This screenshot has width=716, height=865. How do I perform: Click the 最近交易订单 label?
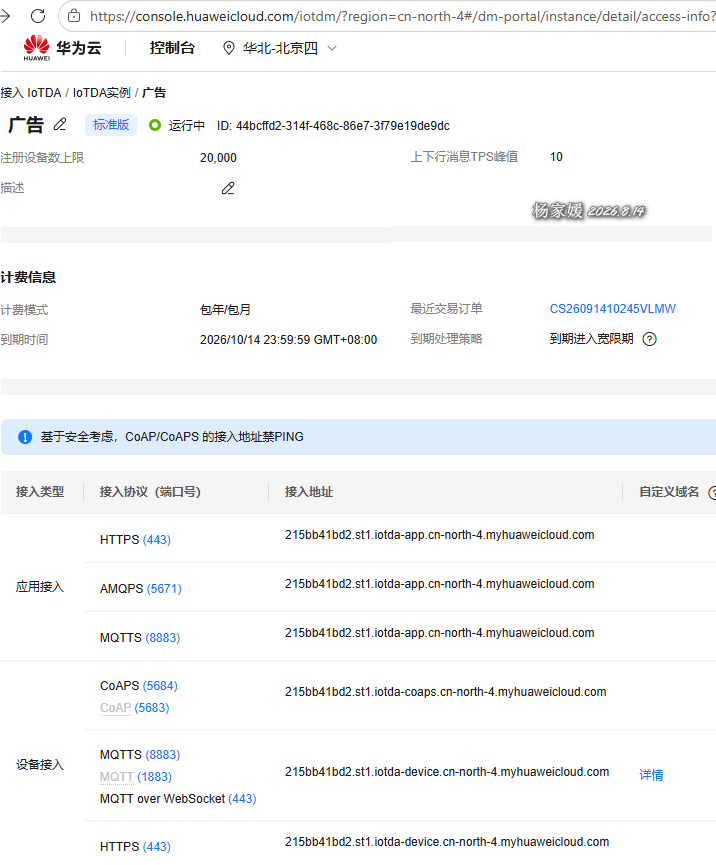coord(446,309)
